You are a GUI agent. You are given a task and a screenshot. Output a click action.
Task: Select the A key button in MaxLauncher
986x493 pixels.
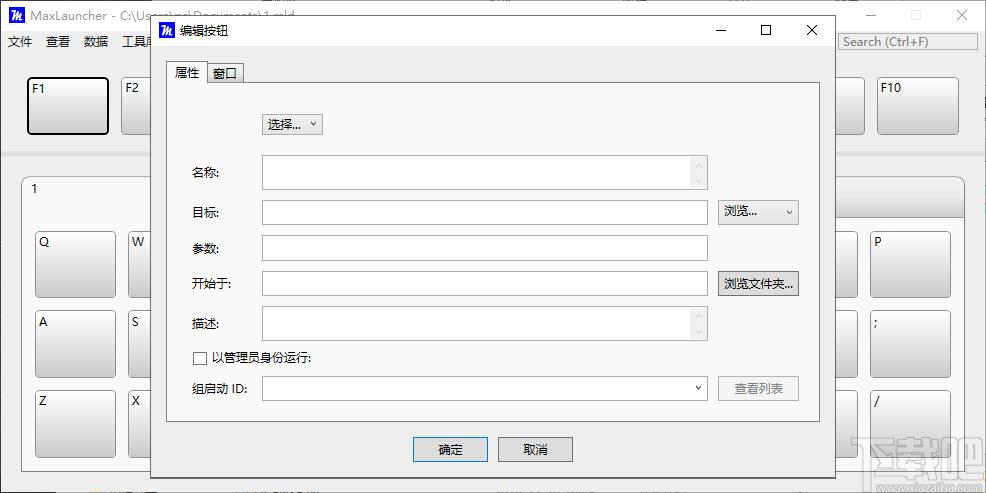[x=75, y=344]
